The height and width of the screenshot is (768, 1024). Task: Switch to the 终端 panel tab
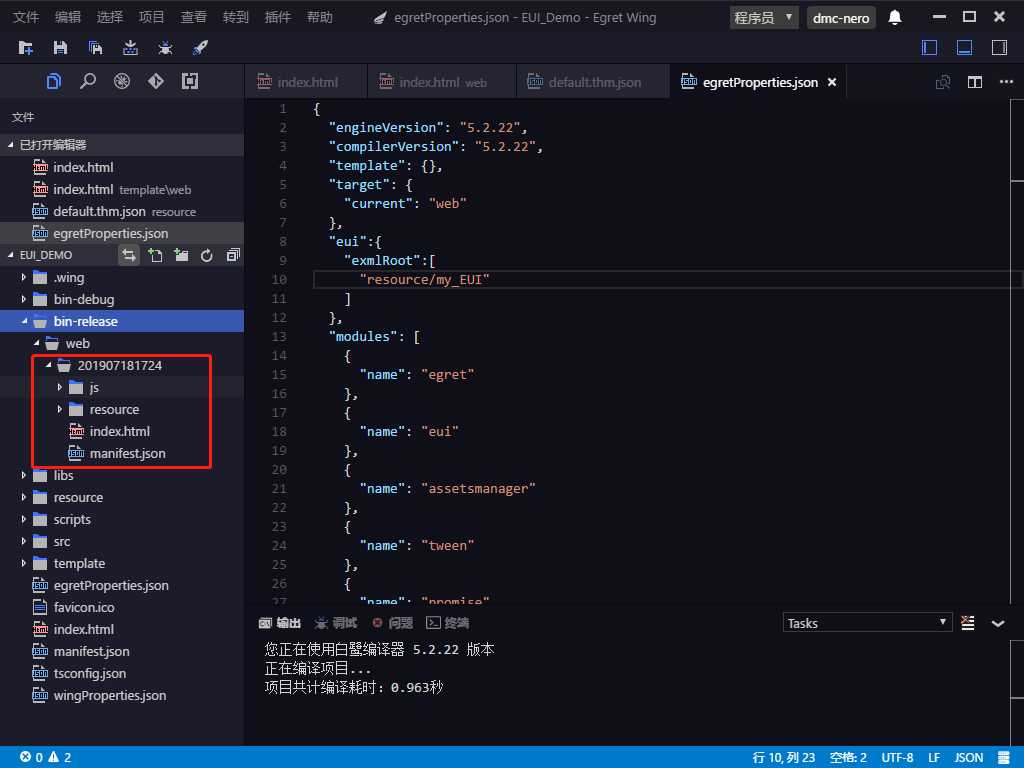(448, 623)
